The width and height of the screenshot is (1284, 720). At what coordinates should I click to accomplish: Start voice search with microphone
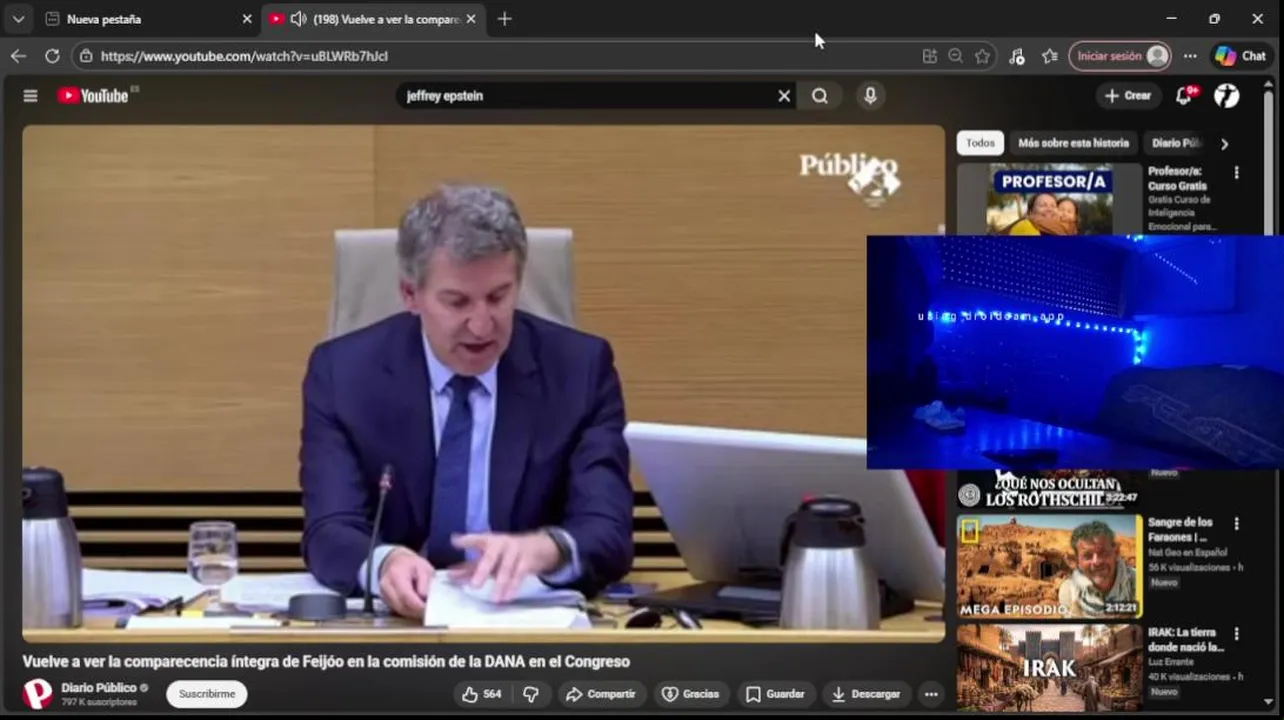(870, 96)
